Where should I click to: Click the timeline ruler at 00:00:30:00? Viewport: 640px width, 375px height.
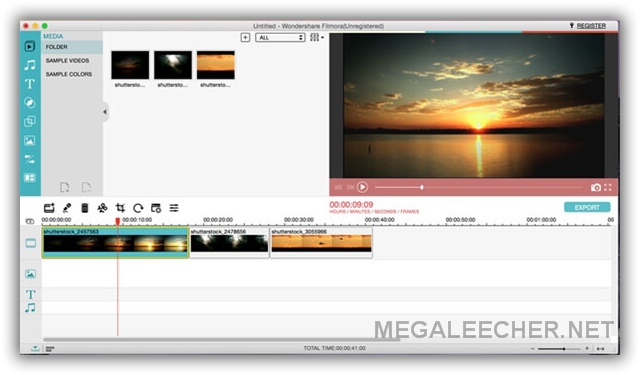299,220
